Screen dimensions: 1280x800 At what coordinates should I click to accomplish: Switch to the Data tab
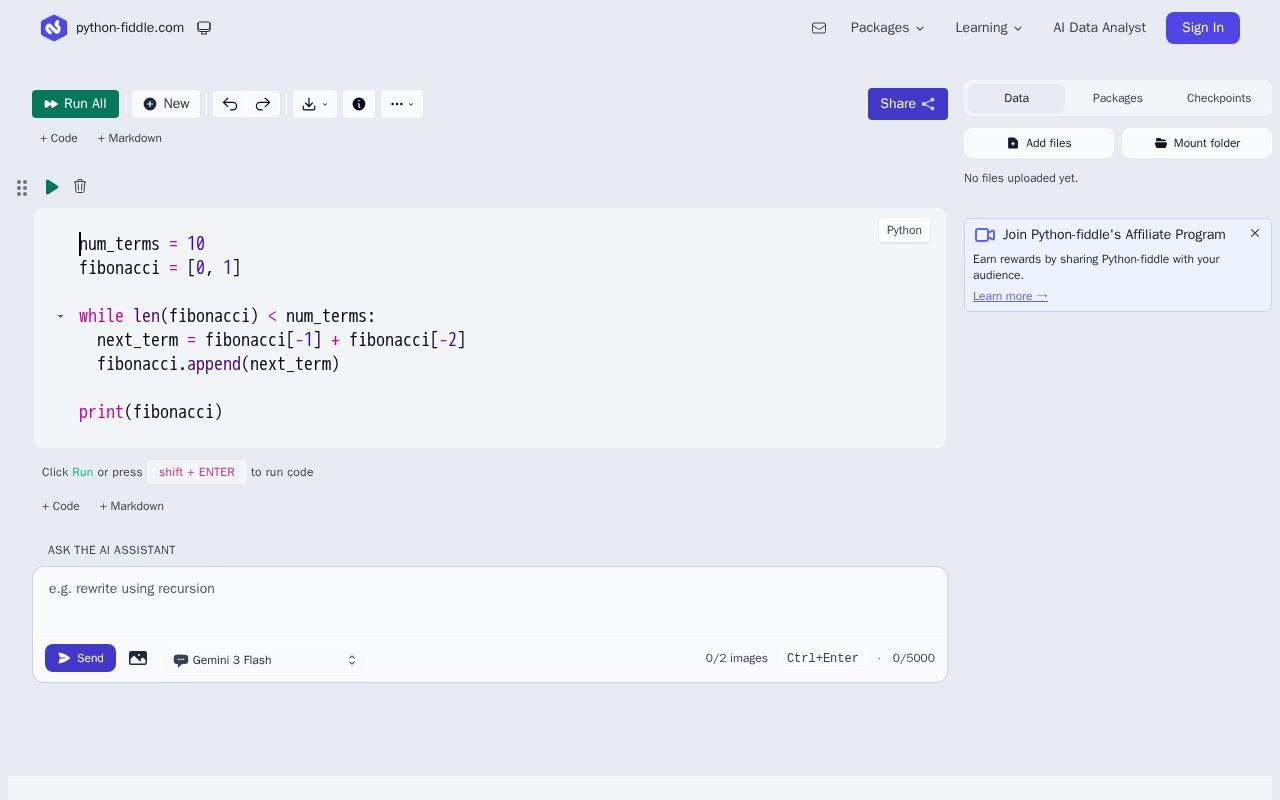click(x=1016, y=98)
